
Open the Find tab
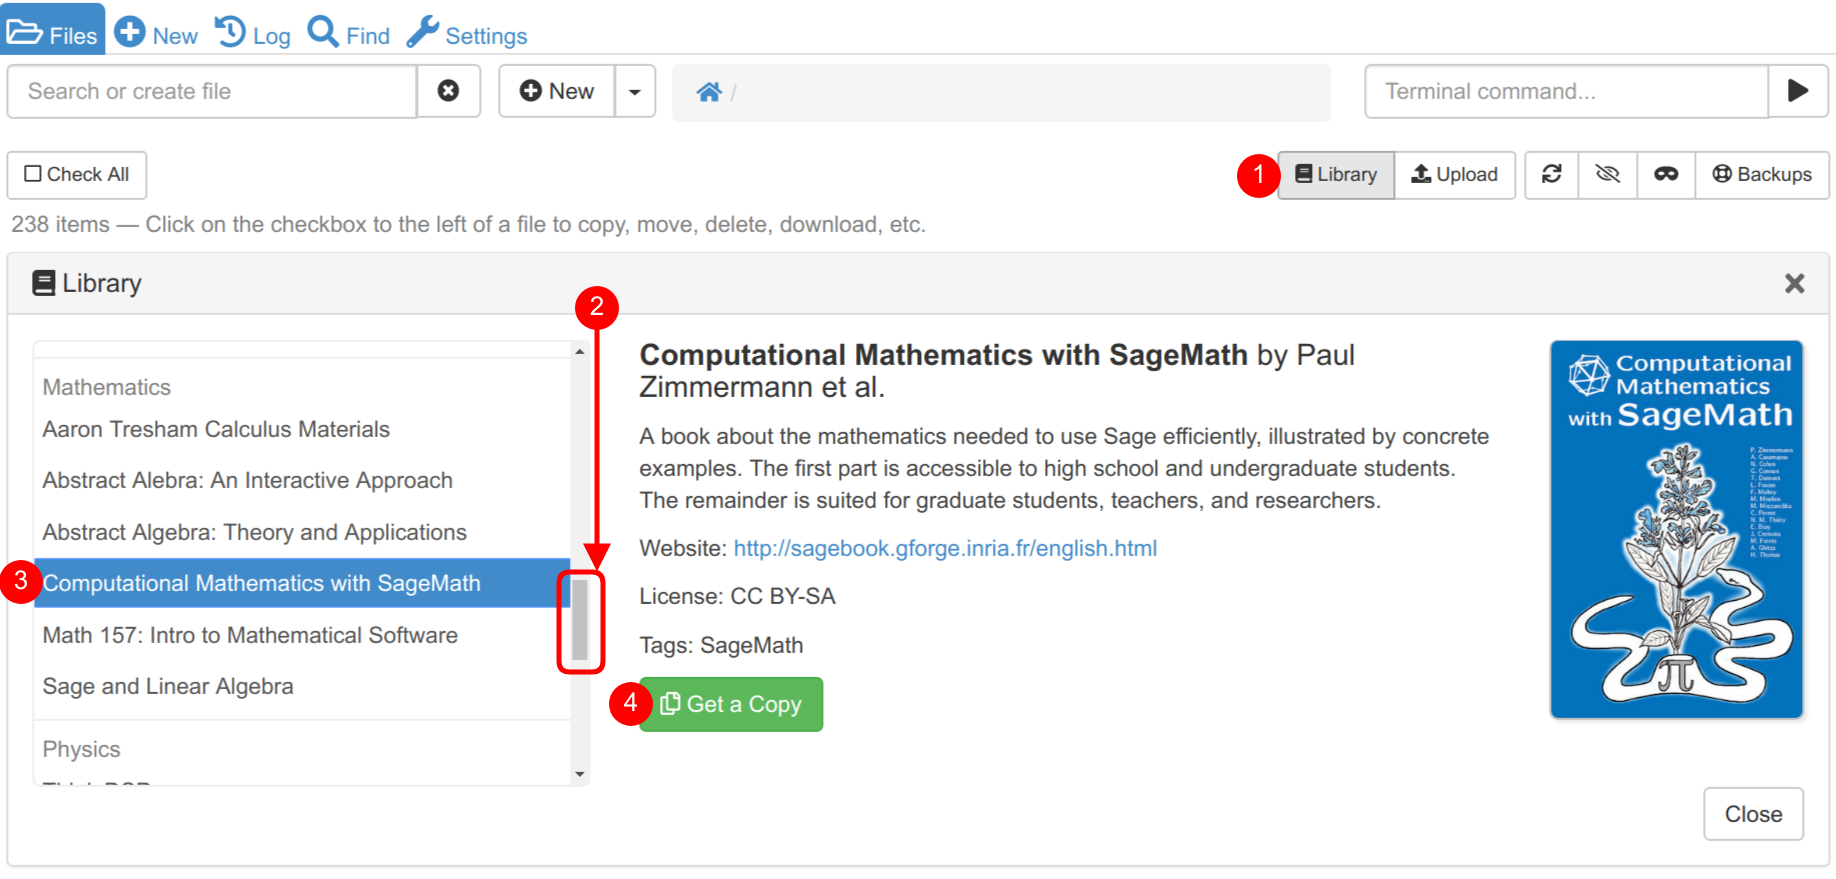(x=348, y=34)
